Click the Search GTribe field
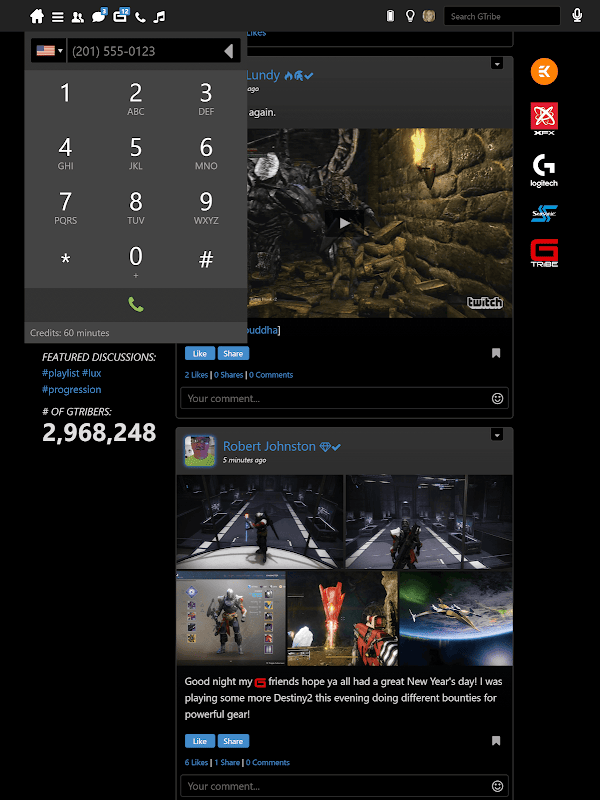 (502, 16)
